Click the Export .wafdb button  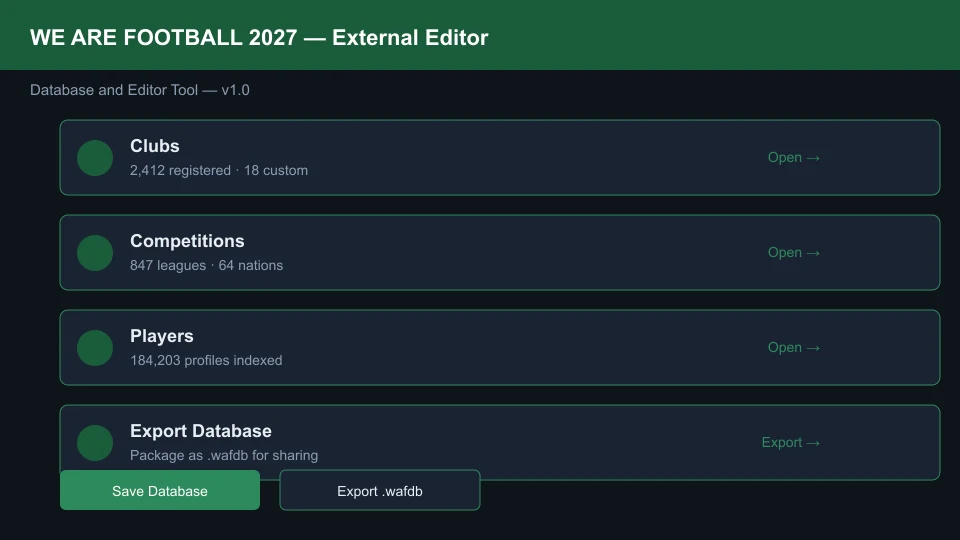coord(380,490)
